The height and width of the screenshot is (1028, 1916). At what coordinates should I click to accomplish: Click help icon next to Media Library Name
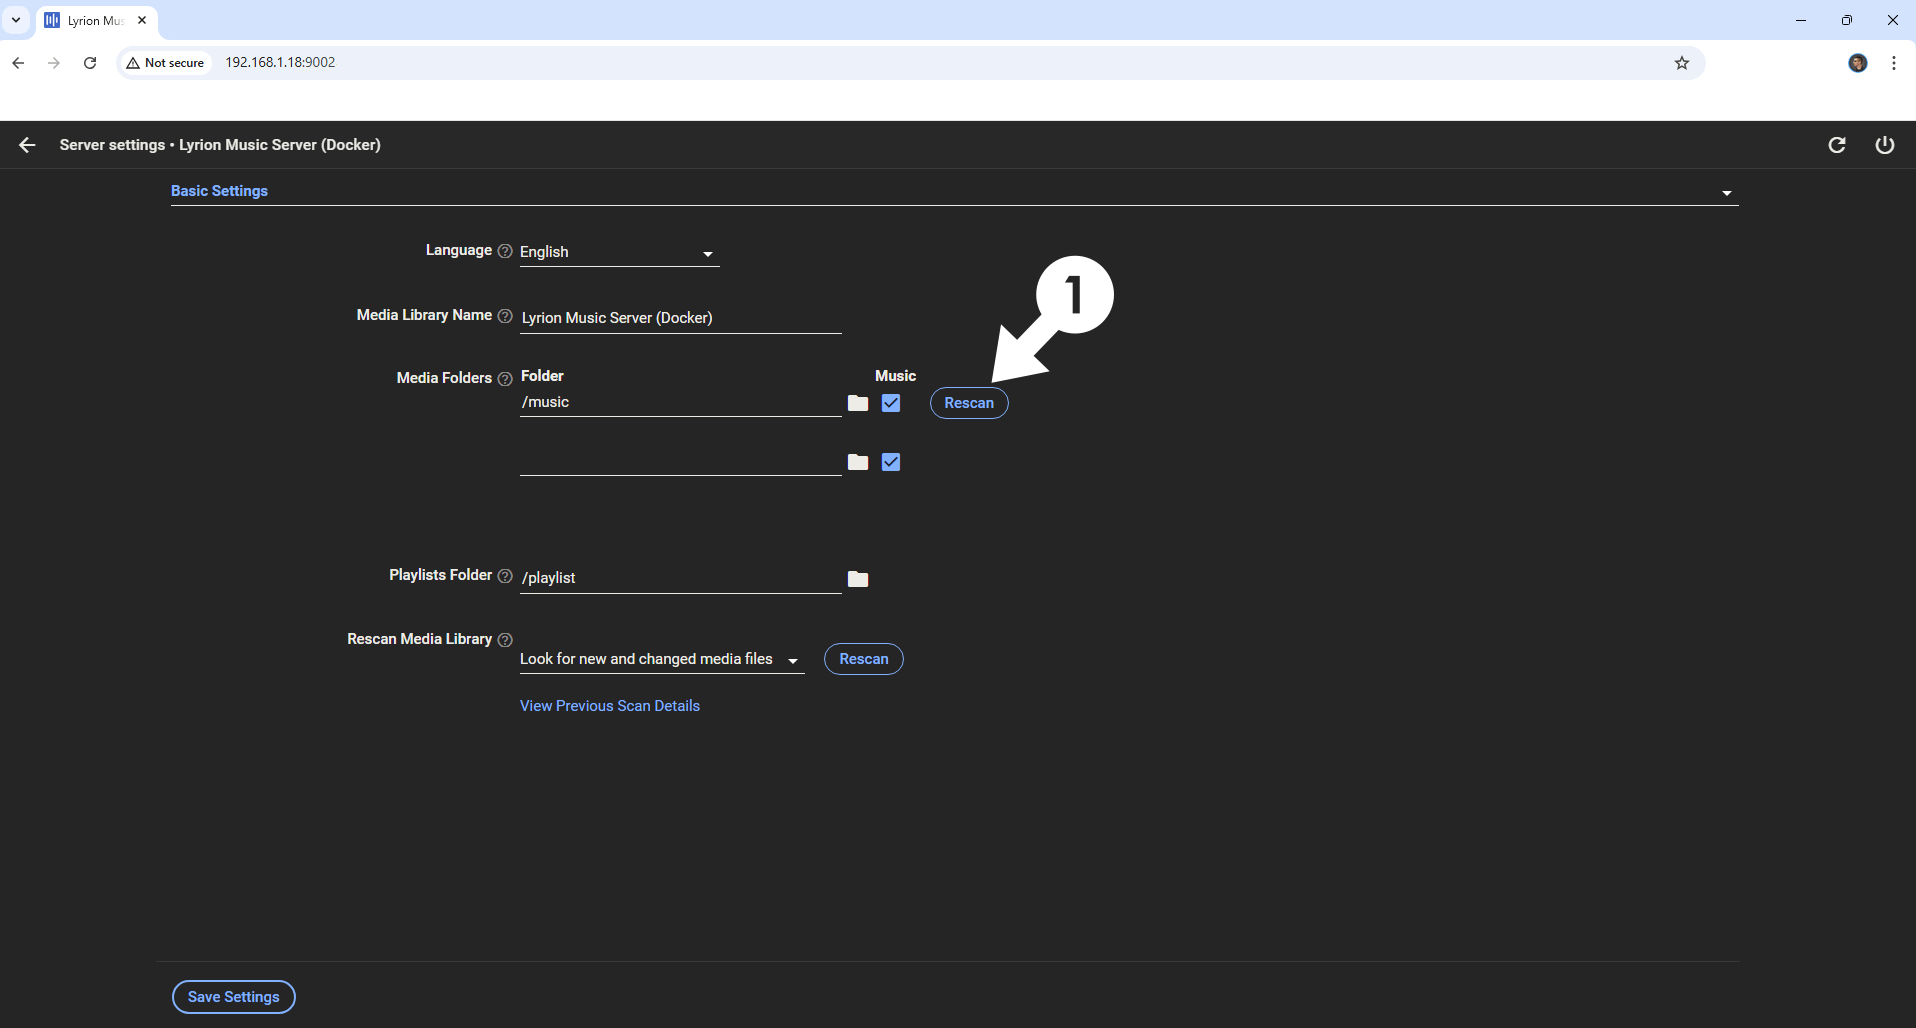[505, 316]
